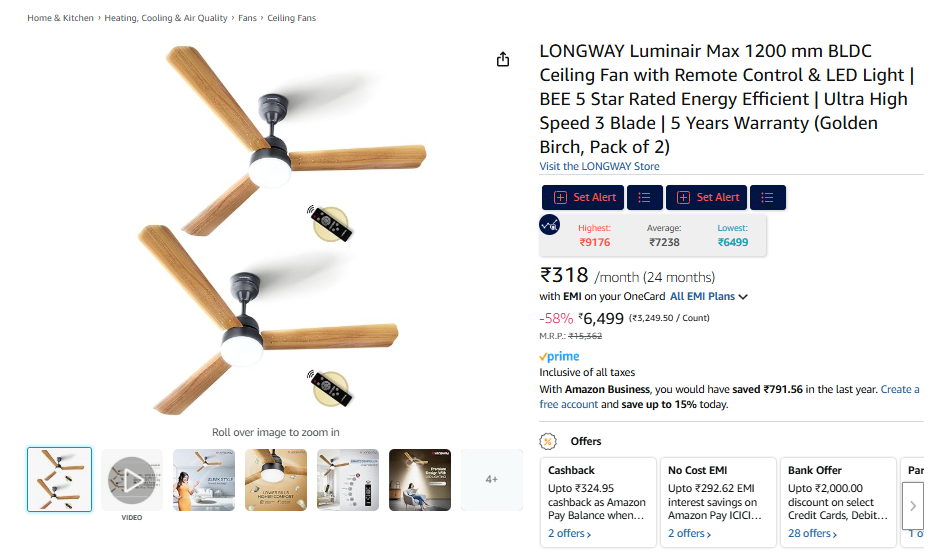
Task: Click the price history tracker chart icon
Action: (550, 225)
